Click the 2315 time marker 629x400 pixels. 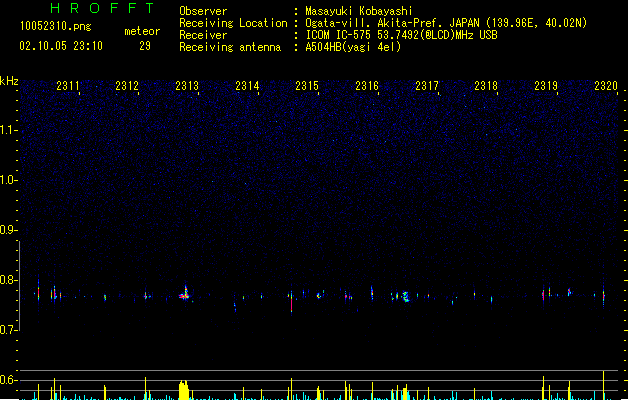coord(307,86)
